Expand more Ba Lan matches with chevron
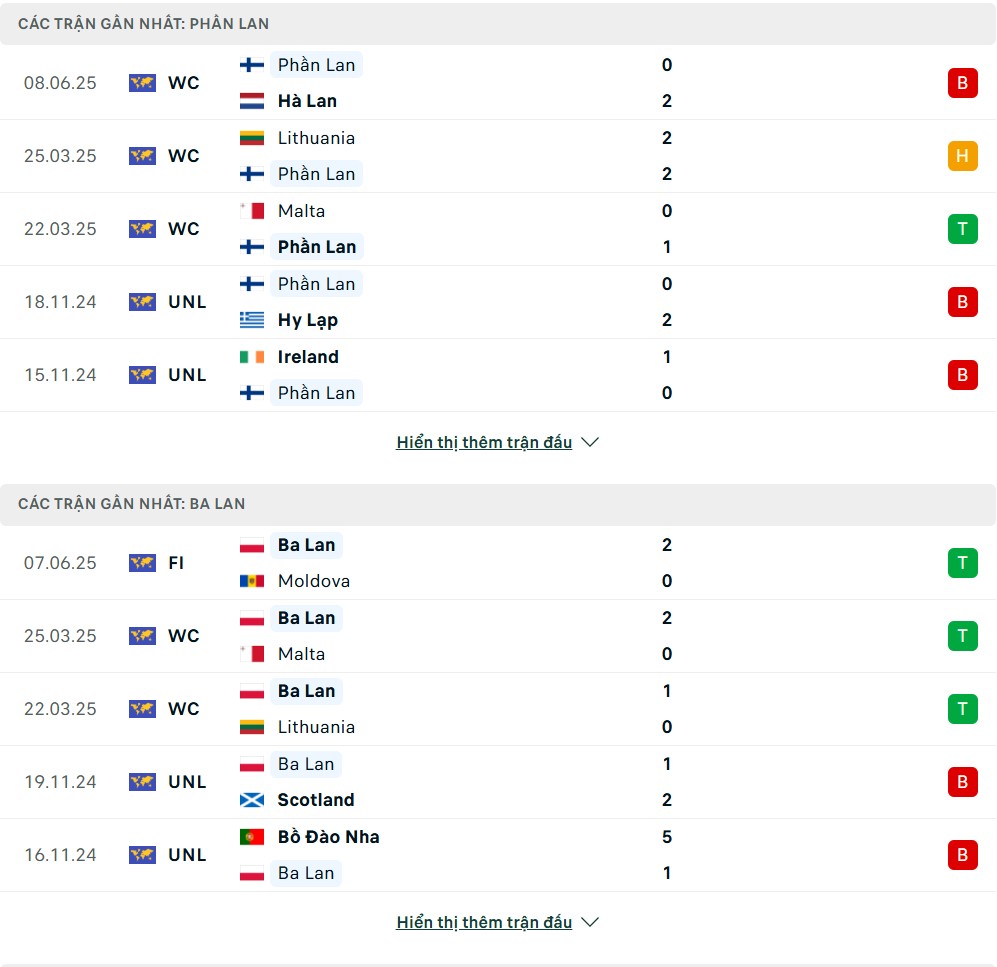Viewport: 997px width, 967px height. pyautogui.click(x=590, y=922)
